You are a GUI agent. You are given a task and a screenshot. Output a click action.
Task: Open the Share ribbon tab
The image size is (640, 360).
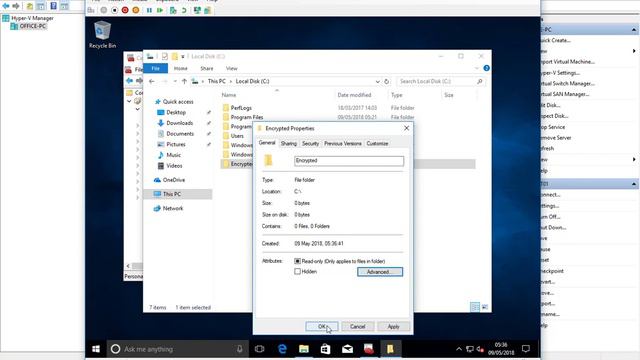click(207, 68)
